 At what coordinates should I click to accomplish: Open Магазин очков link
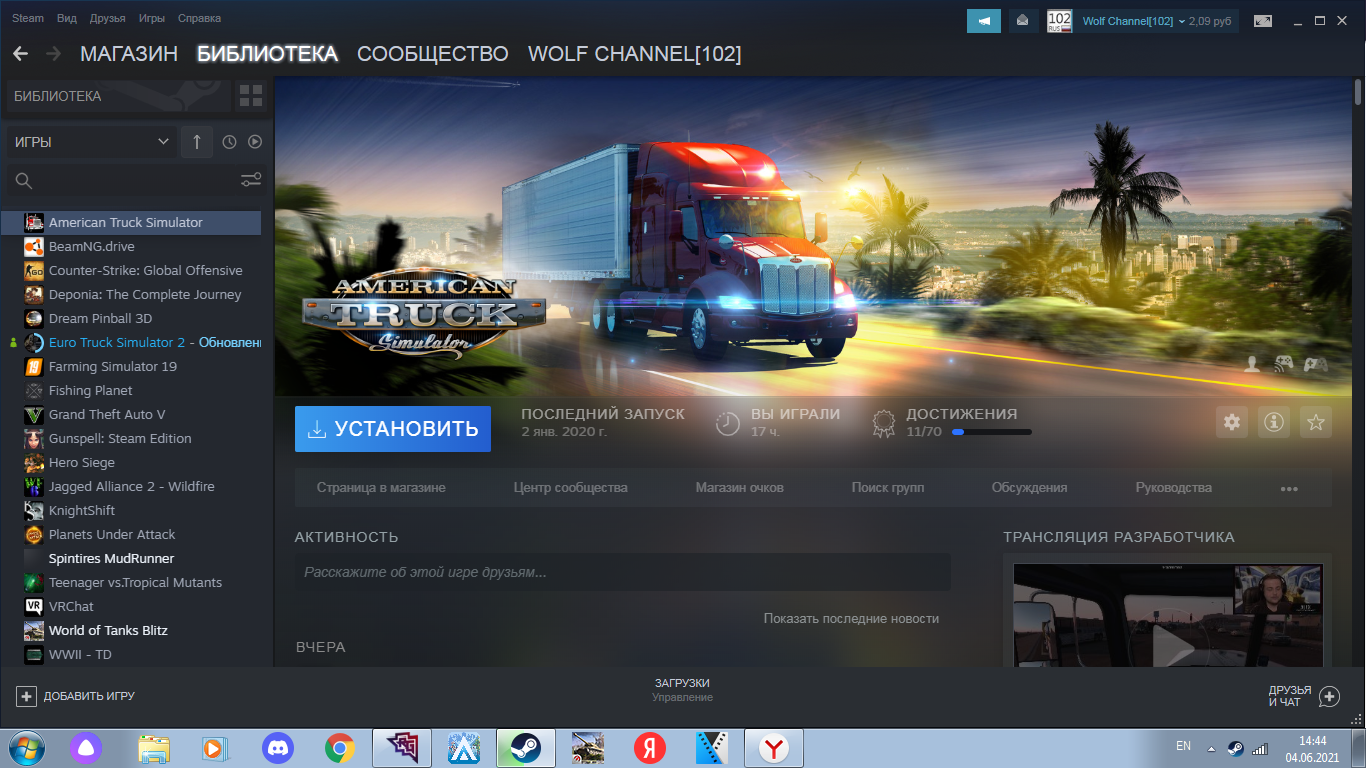click(x=740, y=488)
